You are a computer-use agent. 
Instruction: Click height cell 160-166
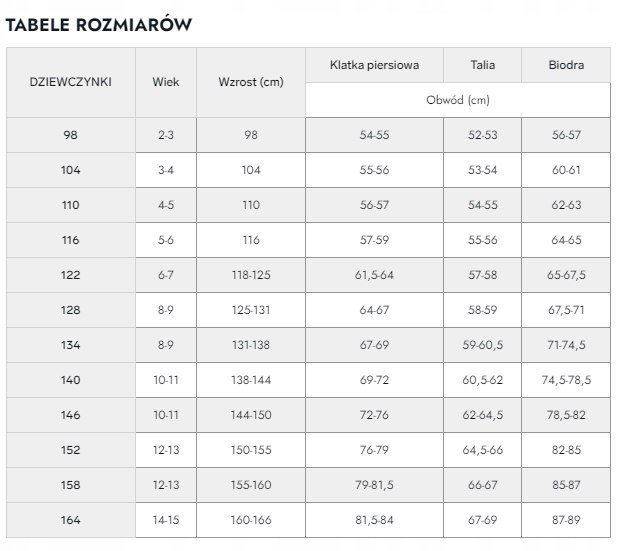pyautogui.click(x=250, y=520)
